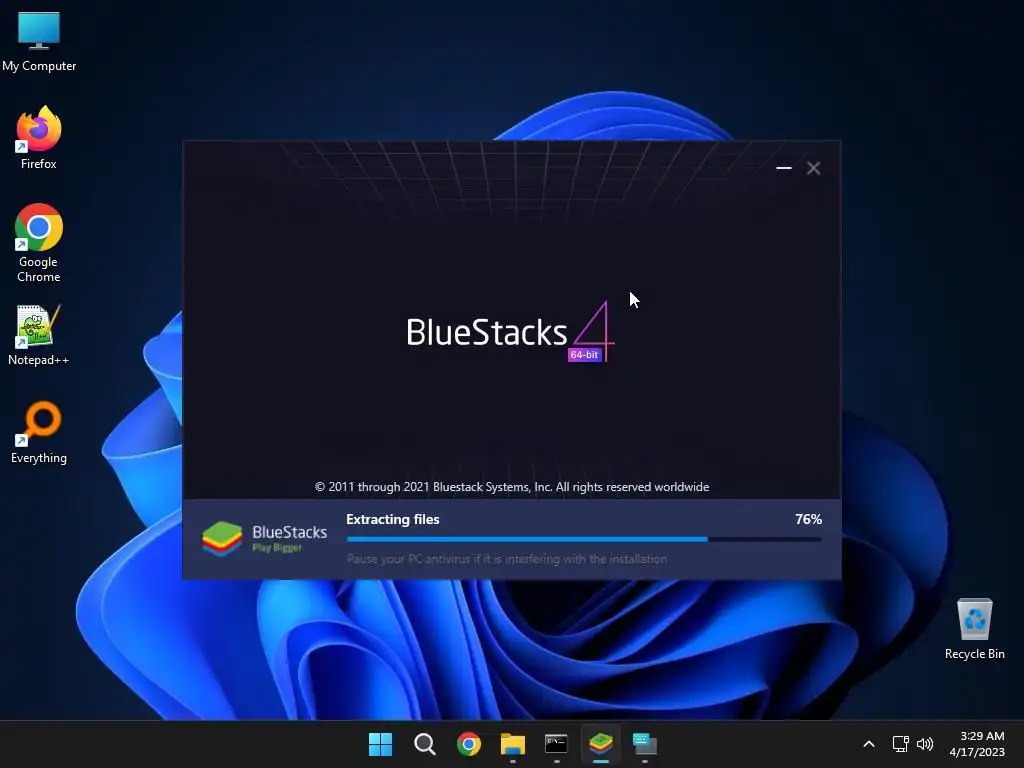Click the 'Extracting files' status text
The height and width of the screenshot is (768, 1024).
pyautogui.click(x=392, y=519)
